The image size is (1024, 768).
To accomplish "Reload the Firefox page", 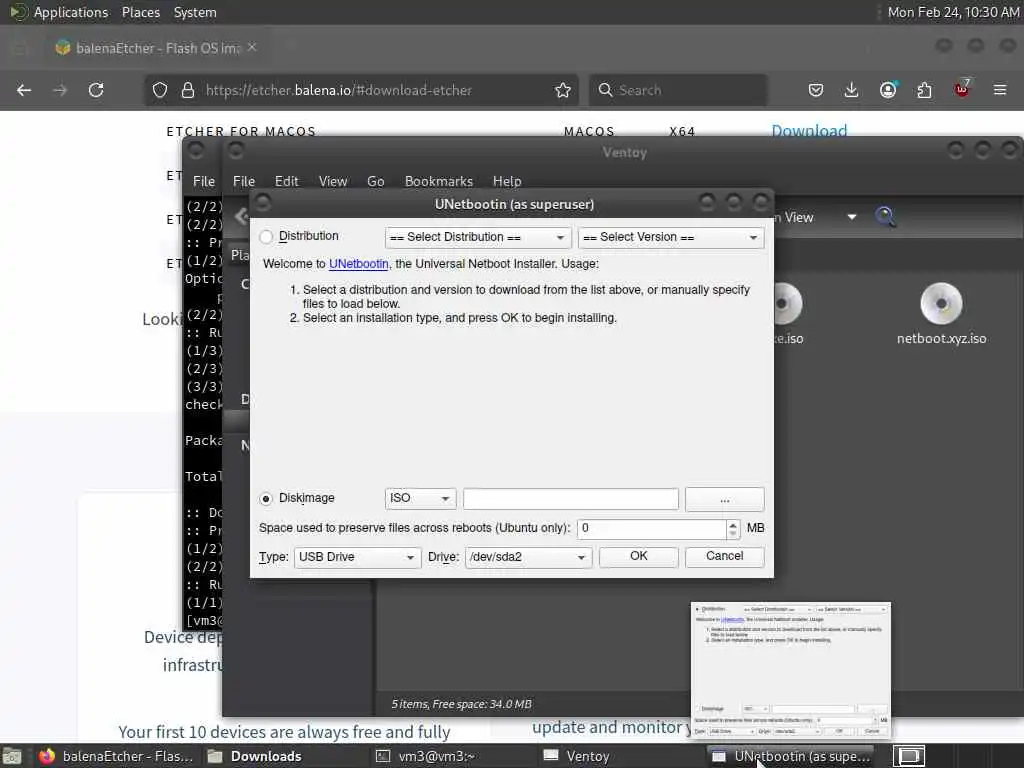I will (96, 90).
